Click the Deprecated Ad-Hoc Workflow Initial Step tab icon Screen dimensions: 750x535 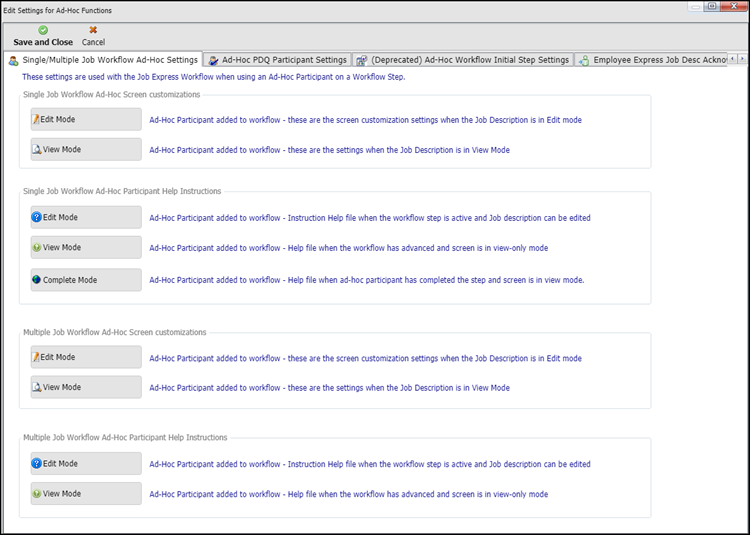click(x=362, y=61)
